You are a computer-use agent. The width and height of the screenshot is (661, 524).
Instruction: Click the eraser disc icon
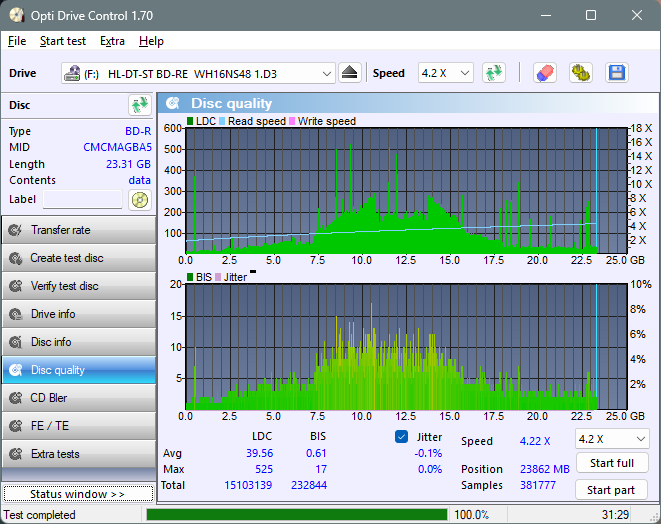(545, 73)
